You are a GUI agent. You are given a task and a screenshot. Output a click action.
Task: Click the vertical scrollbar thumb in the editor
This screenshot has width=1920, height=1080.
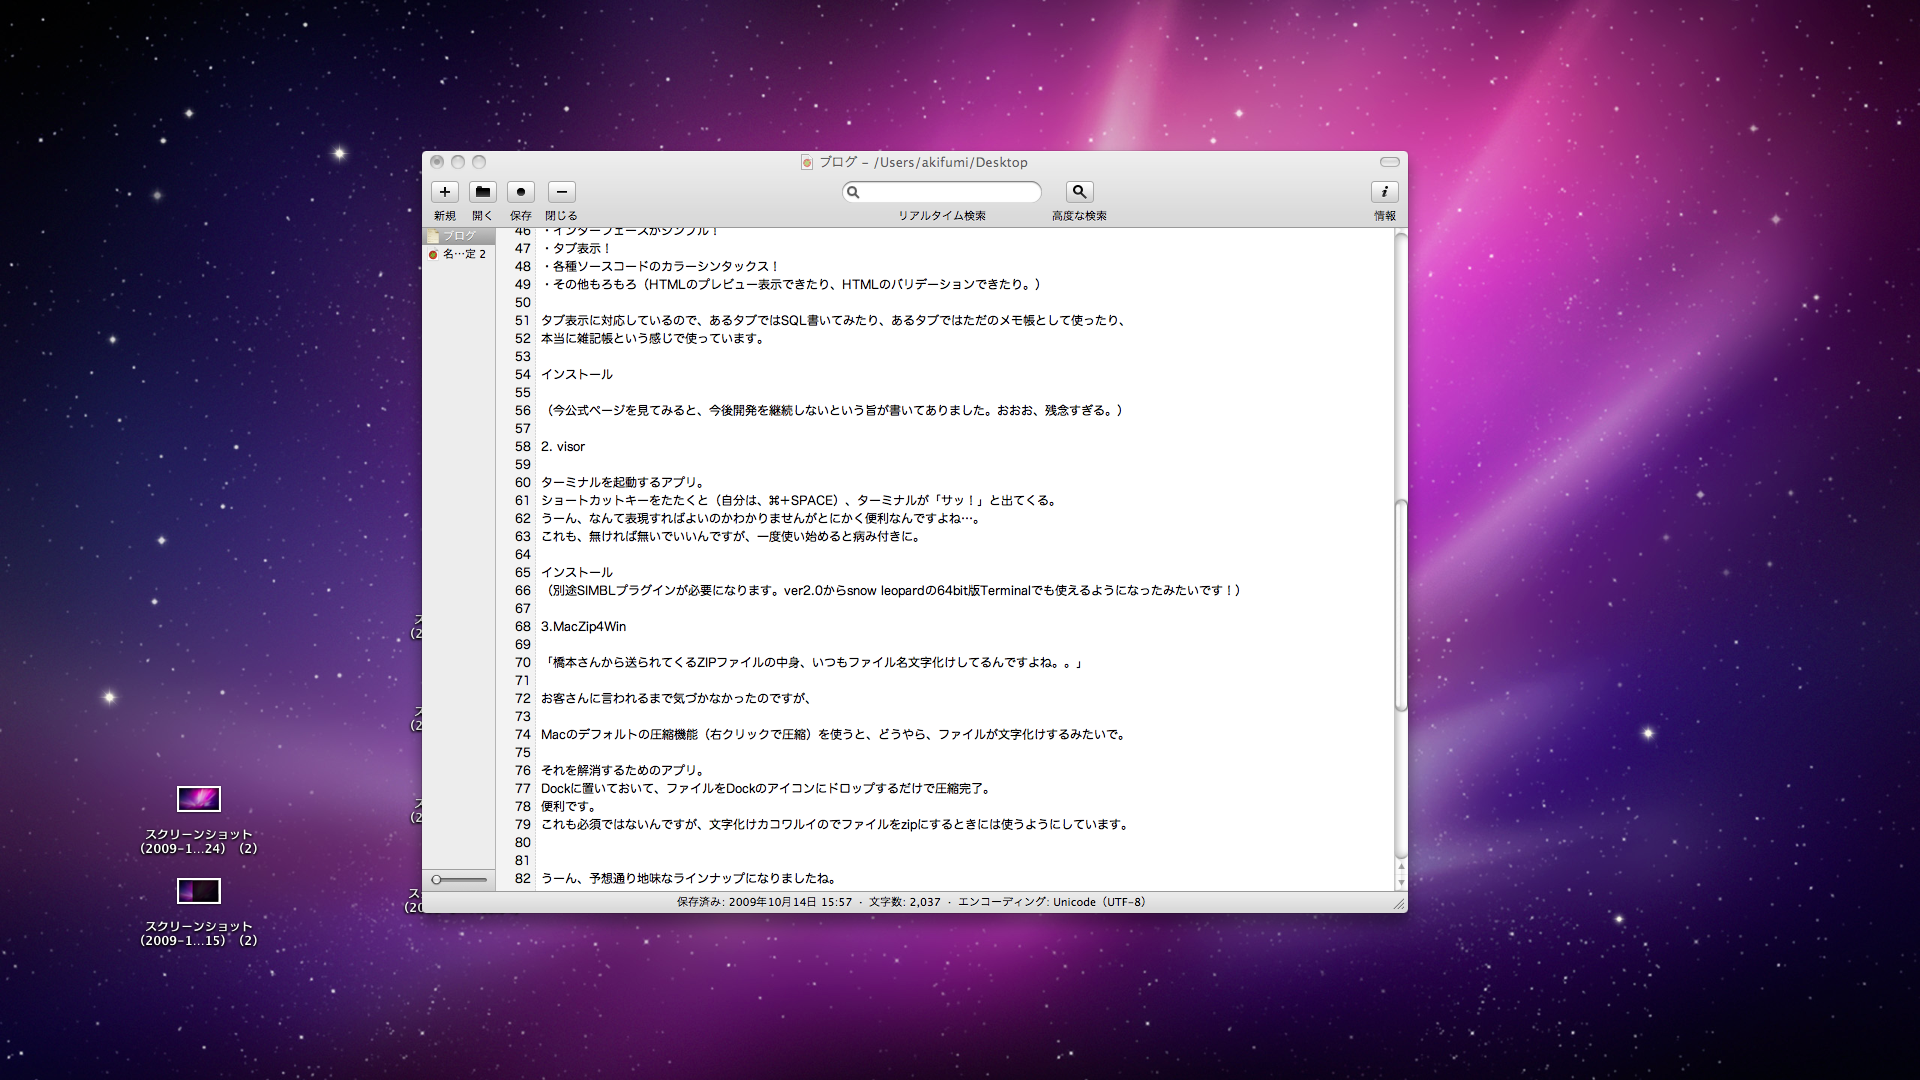click(1401, 605)
